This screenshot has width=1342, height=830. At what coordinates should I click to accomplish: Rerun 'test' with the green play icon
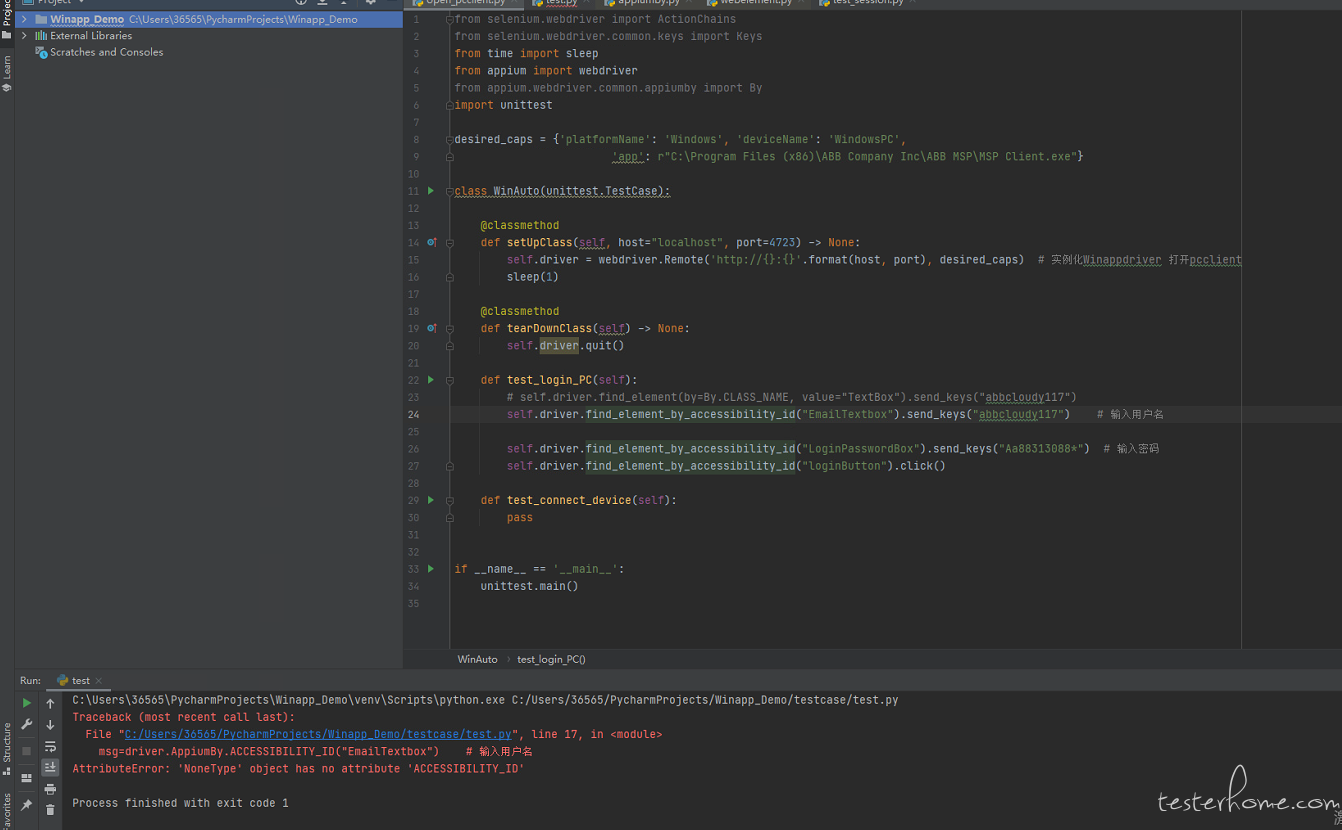pos(27,703)
